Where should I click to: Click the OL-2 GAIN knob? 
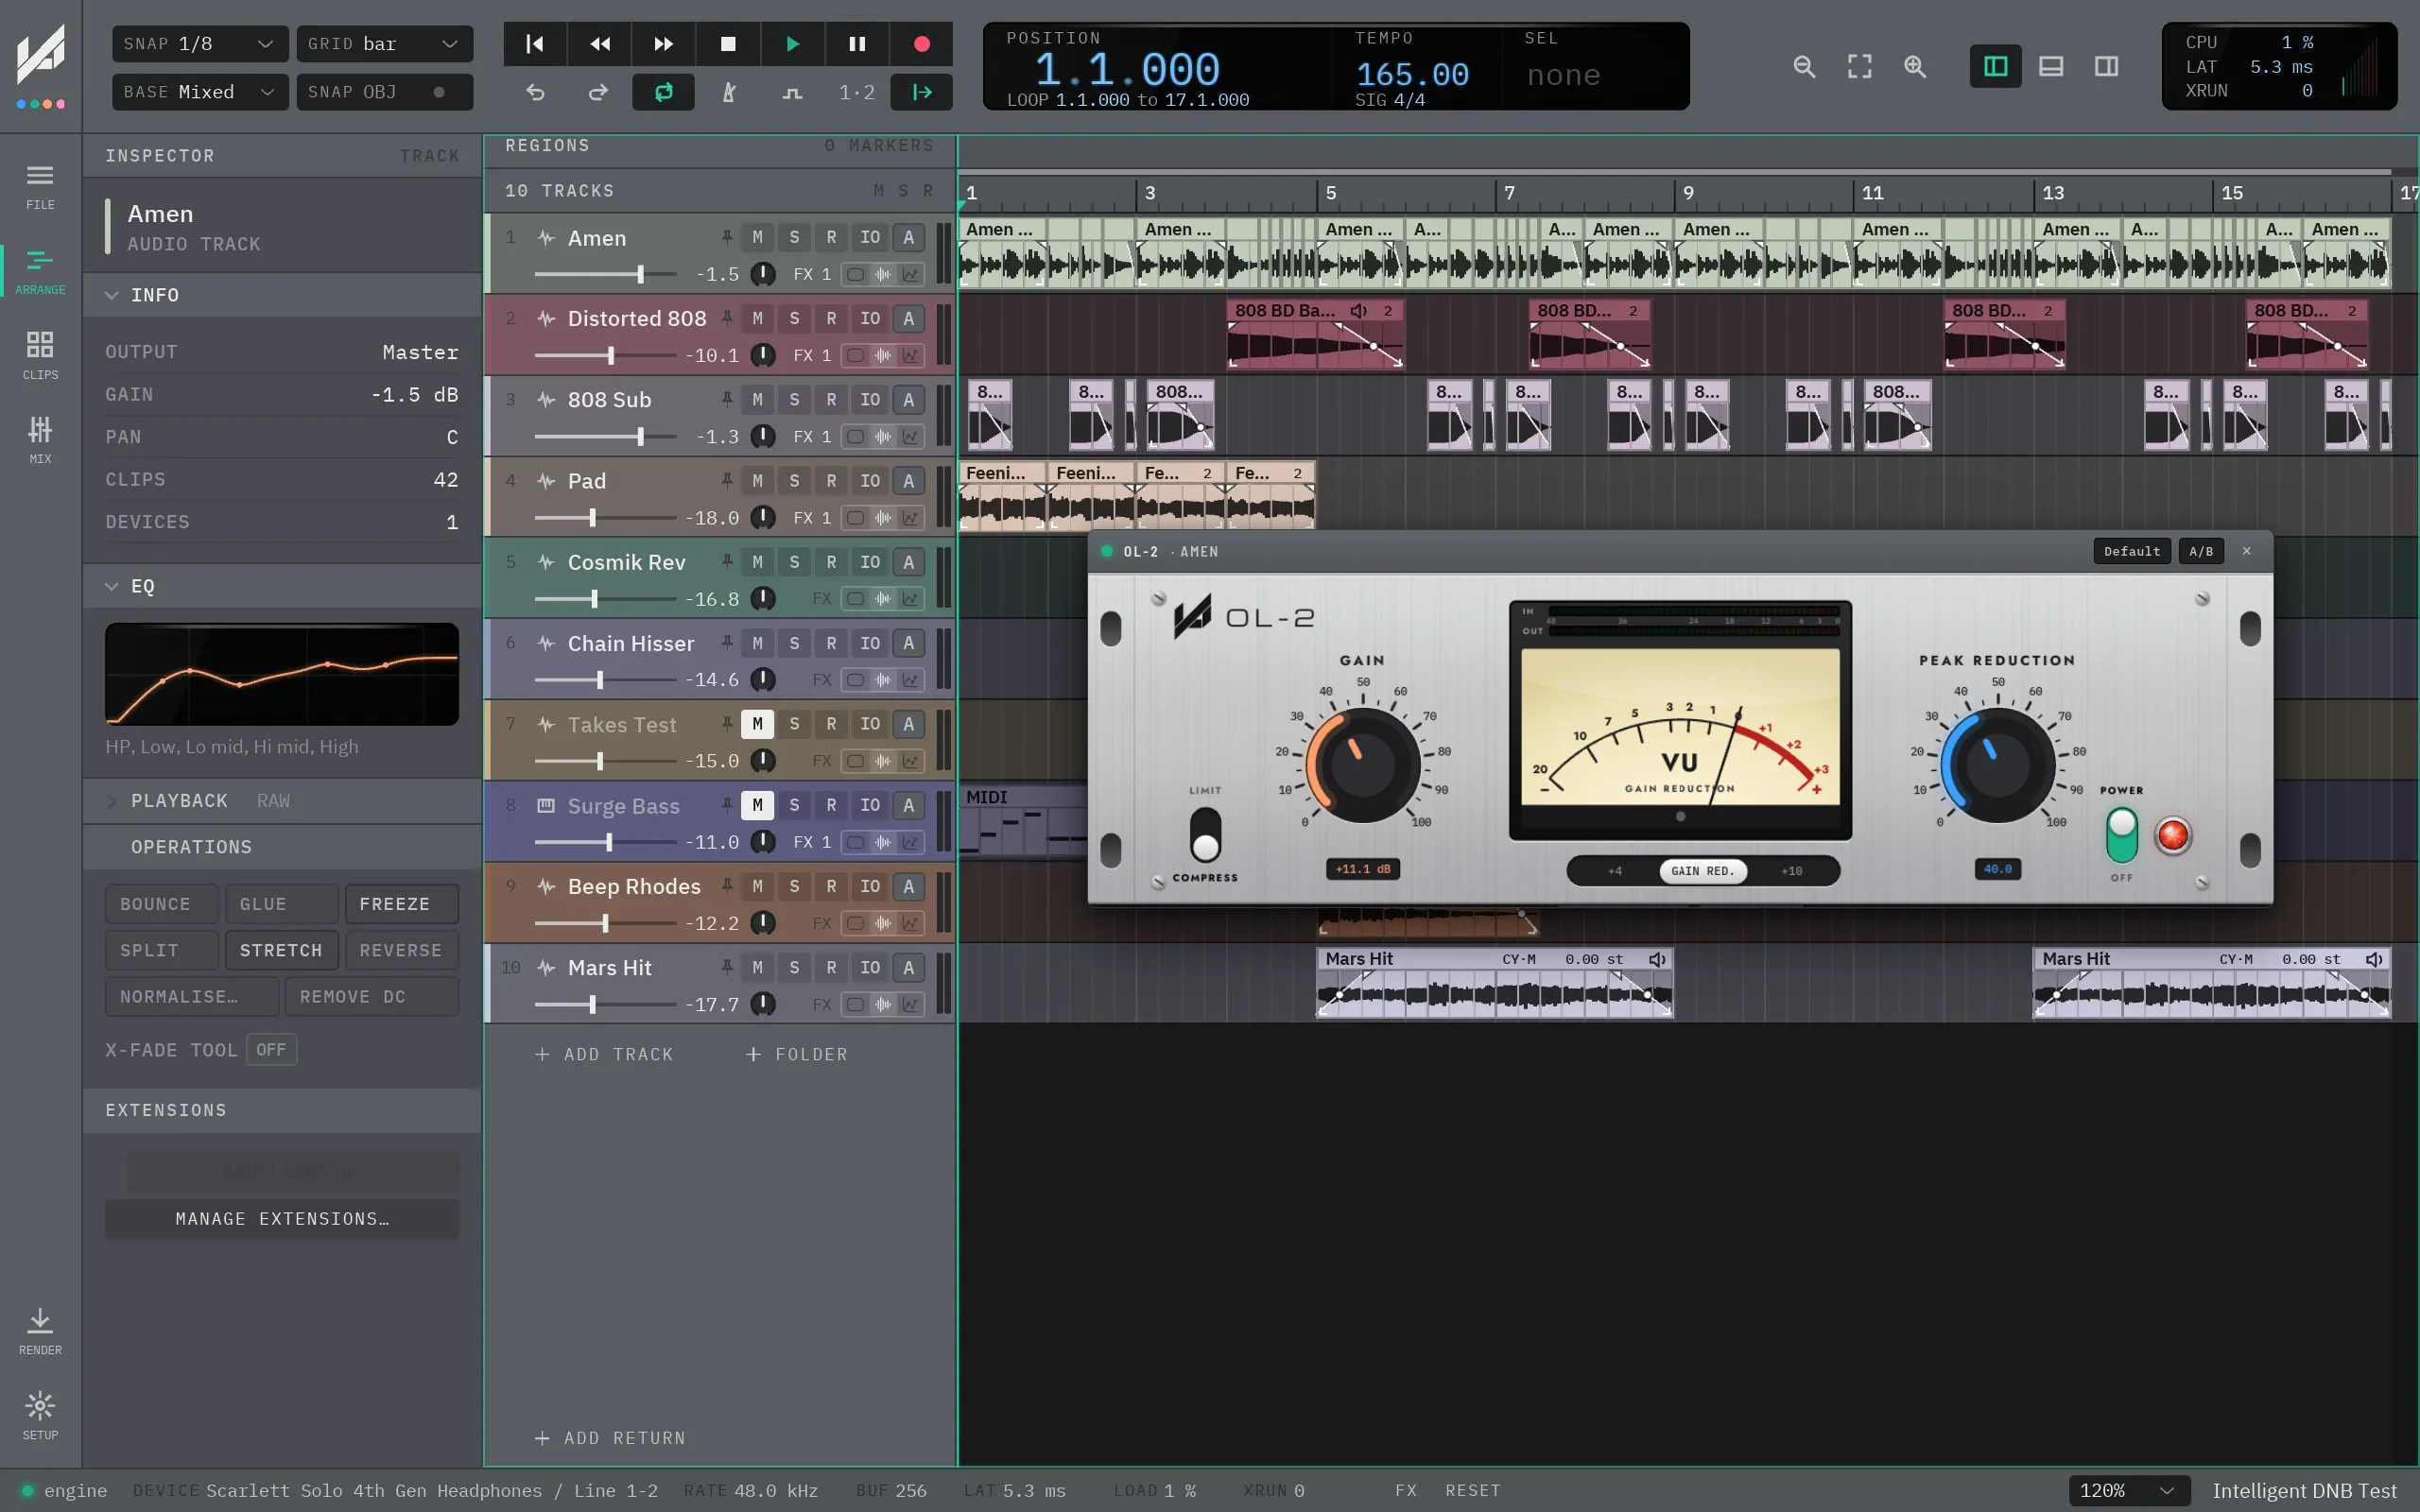[1362, 765]
